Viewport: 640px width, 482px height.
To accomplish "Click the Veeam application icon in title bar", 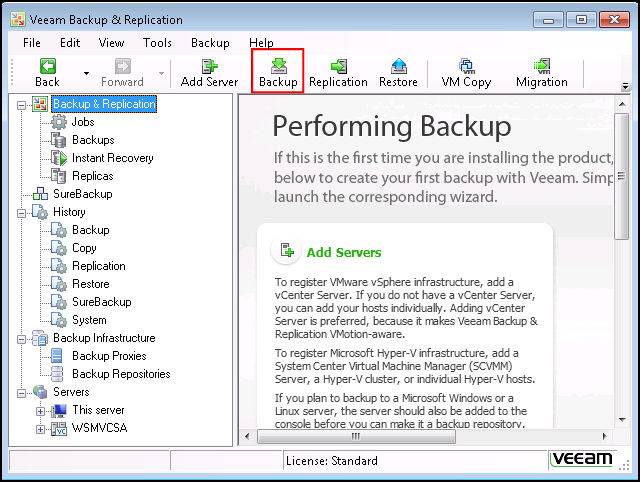I will (x=18, y=20).
